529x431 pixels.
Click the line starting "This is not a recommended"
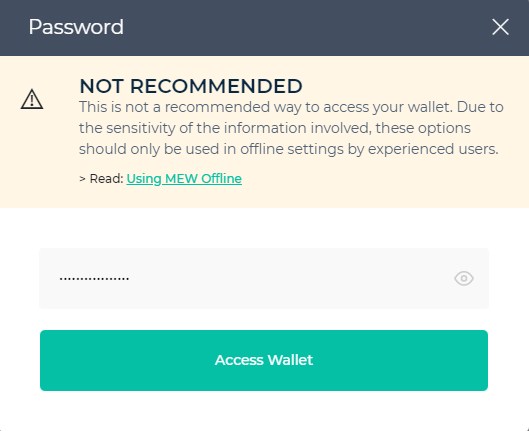[291, 107]
